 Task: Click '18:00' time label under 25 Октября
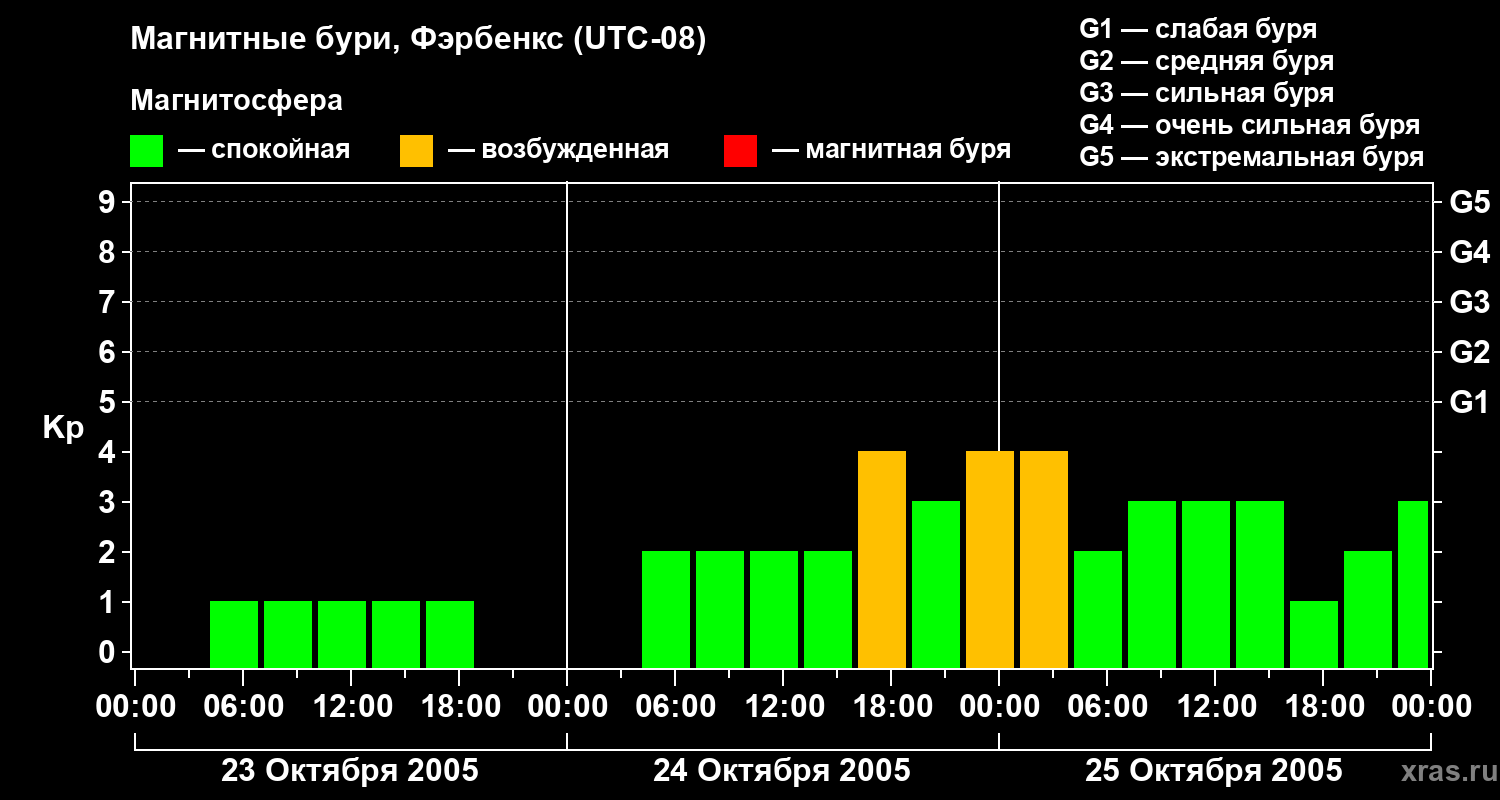click(1323, 706)
